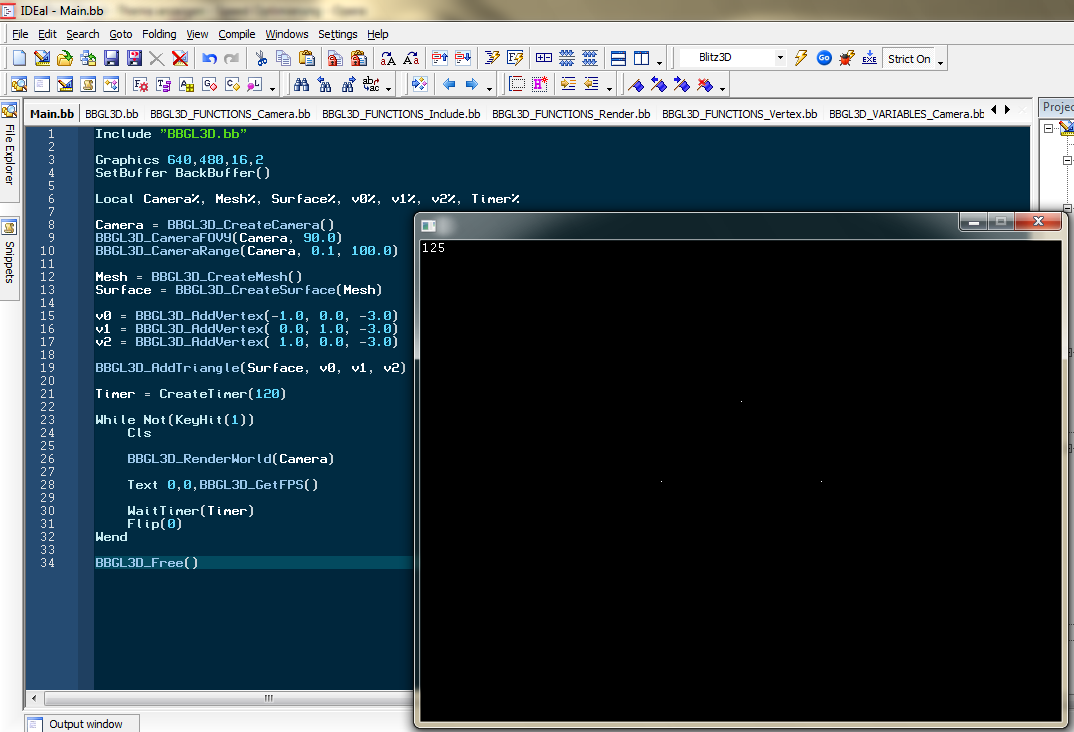Open the Blitz3D compiler dropdown
This screenshot has height=732, width=1074.
(780, 58)
